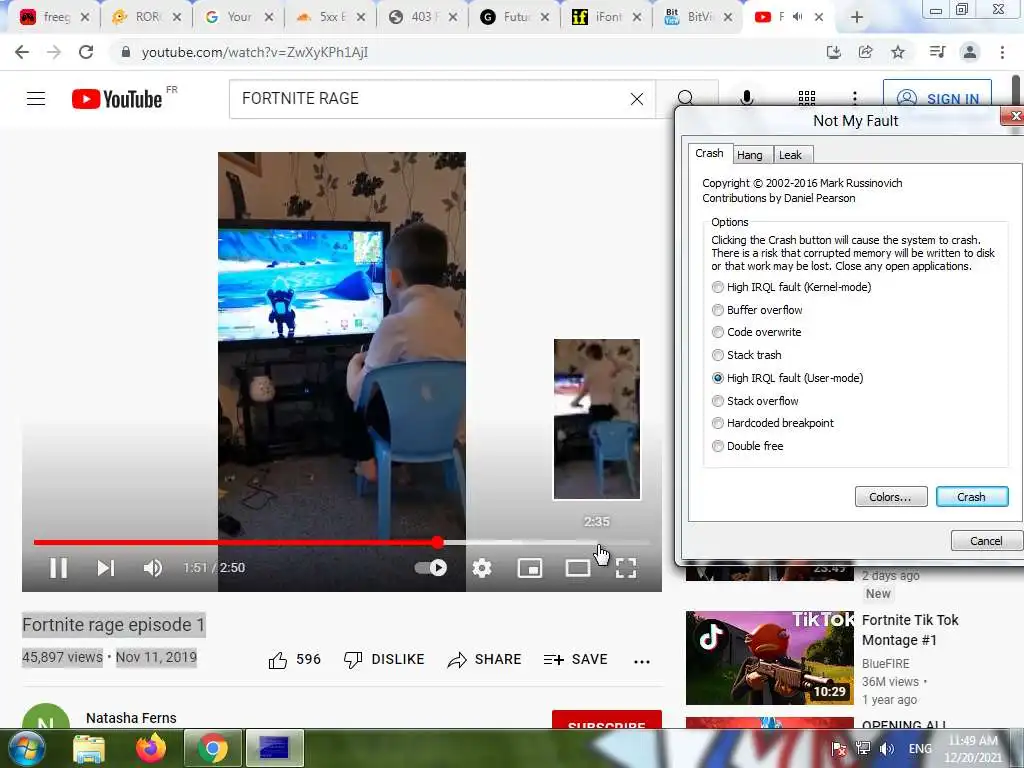Image resolution: width=1024 pixels, height=768 pixels.
Task: Select Buffer overflow option
Action: tap(757, 310)
